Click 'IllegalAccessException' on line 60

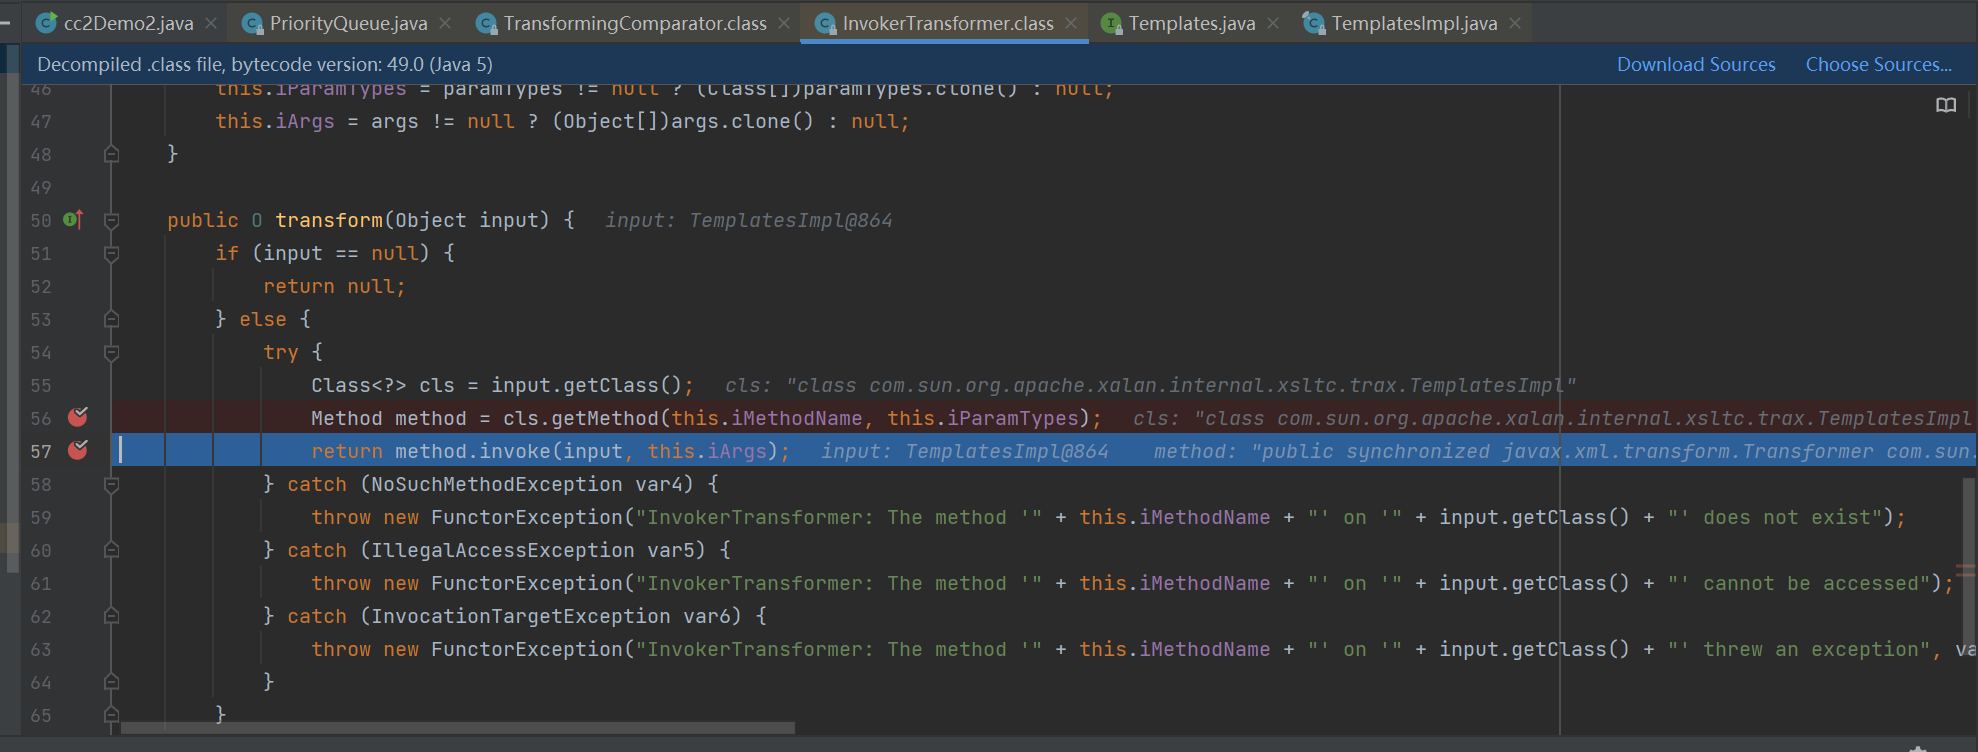(503, 550)
